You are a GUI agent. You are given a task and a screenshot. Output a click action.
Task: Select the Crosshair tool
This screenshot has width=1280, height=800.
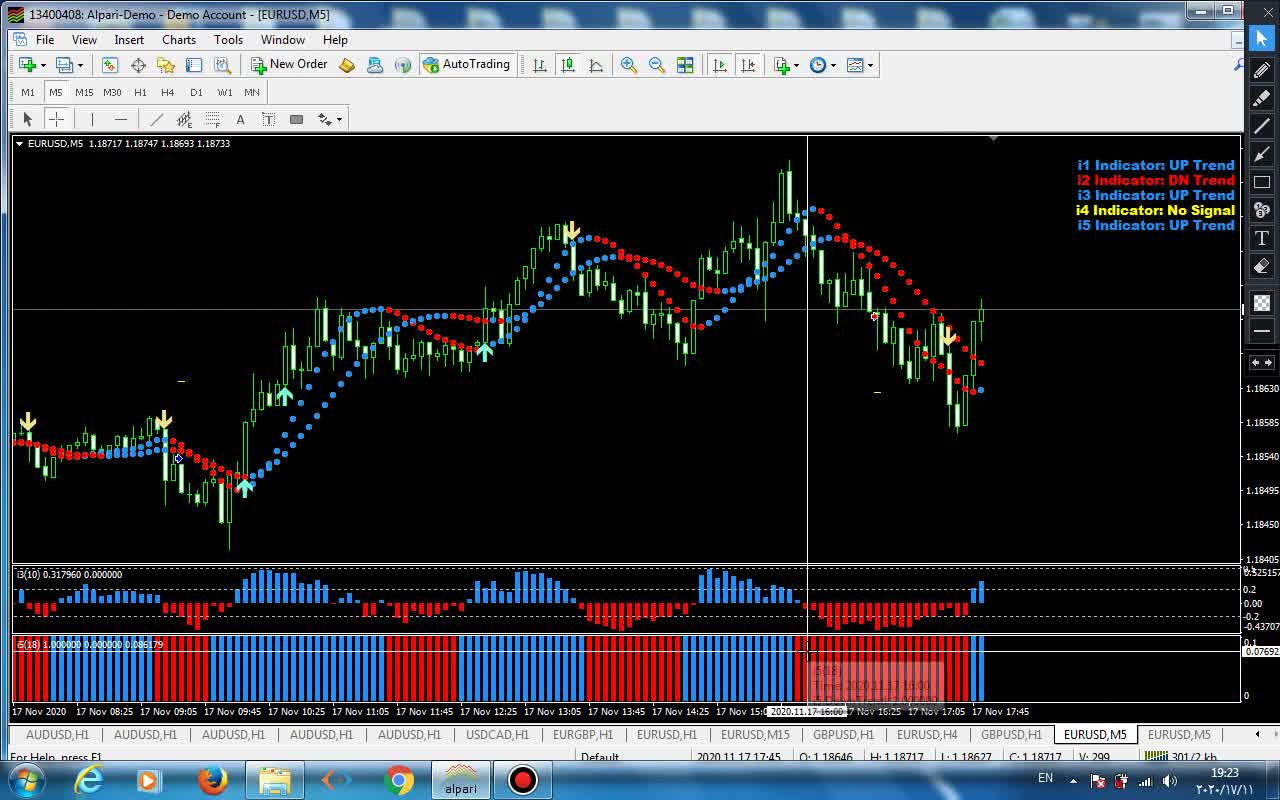(x=57, y=119)
